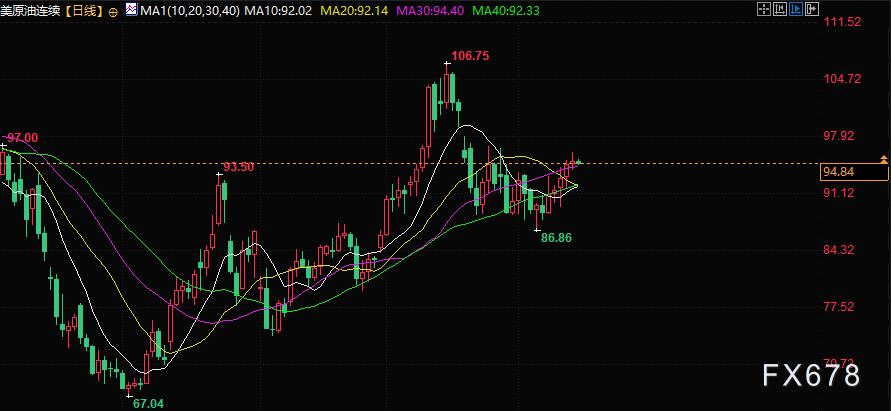Open the MA indicator chart icon

[x=131, y=10]
